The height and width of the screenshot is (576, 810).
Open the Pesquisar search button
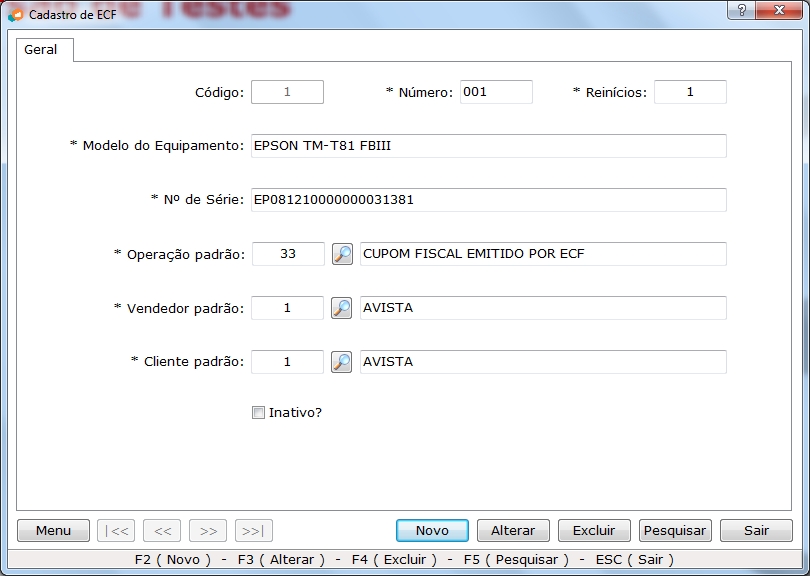(675, 531)
